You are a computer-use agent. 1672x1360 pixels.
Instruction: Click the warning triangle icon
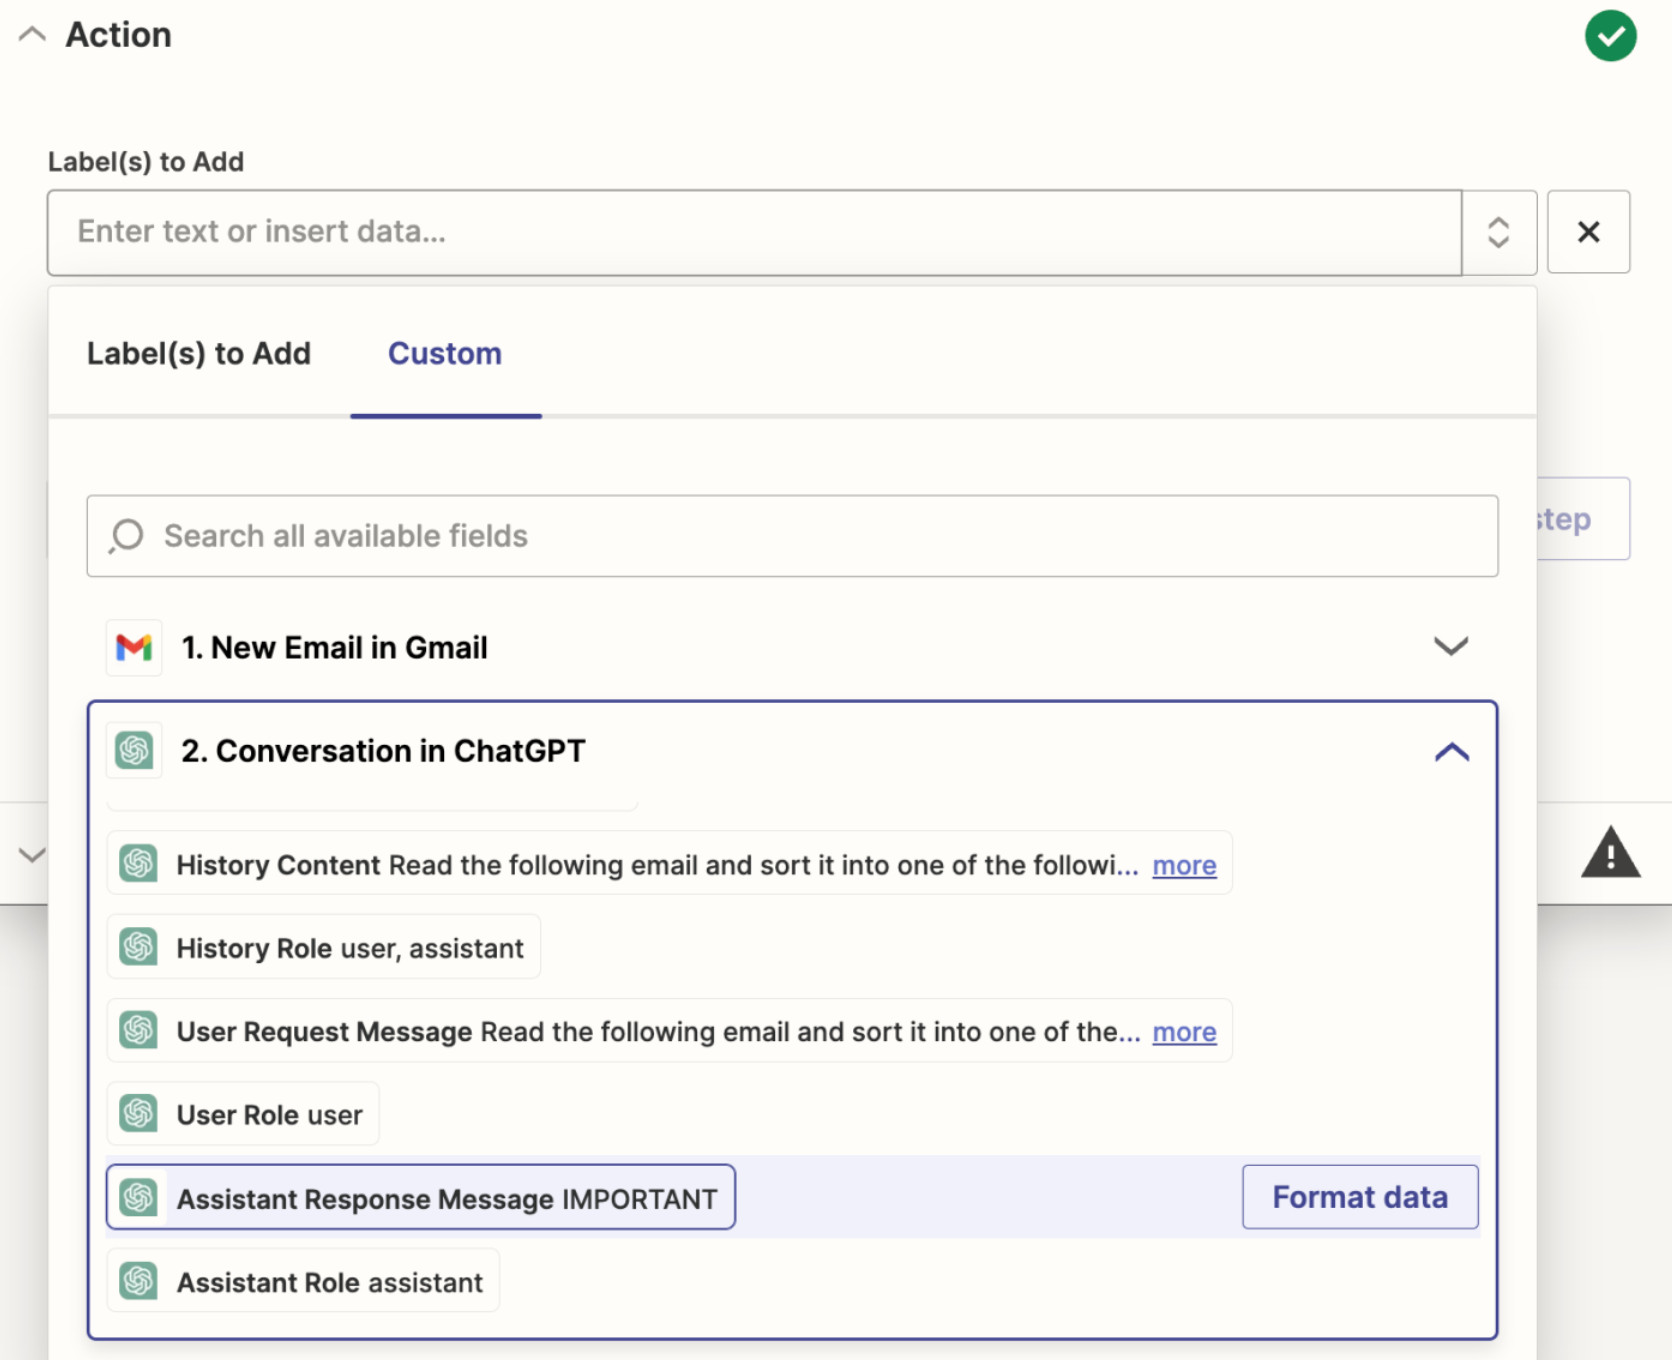click(x=1610, y=854)
